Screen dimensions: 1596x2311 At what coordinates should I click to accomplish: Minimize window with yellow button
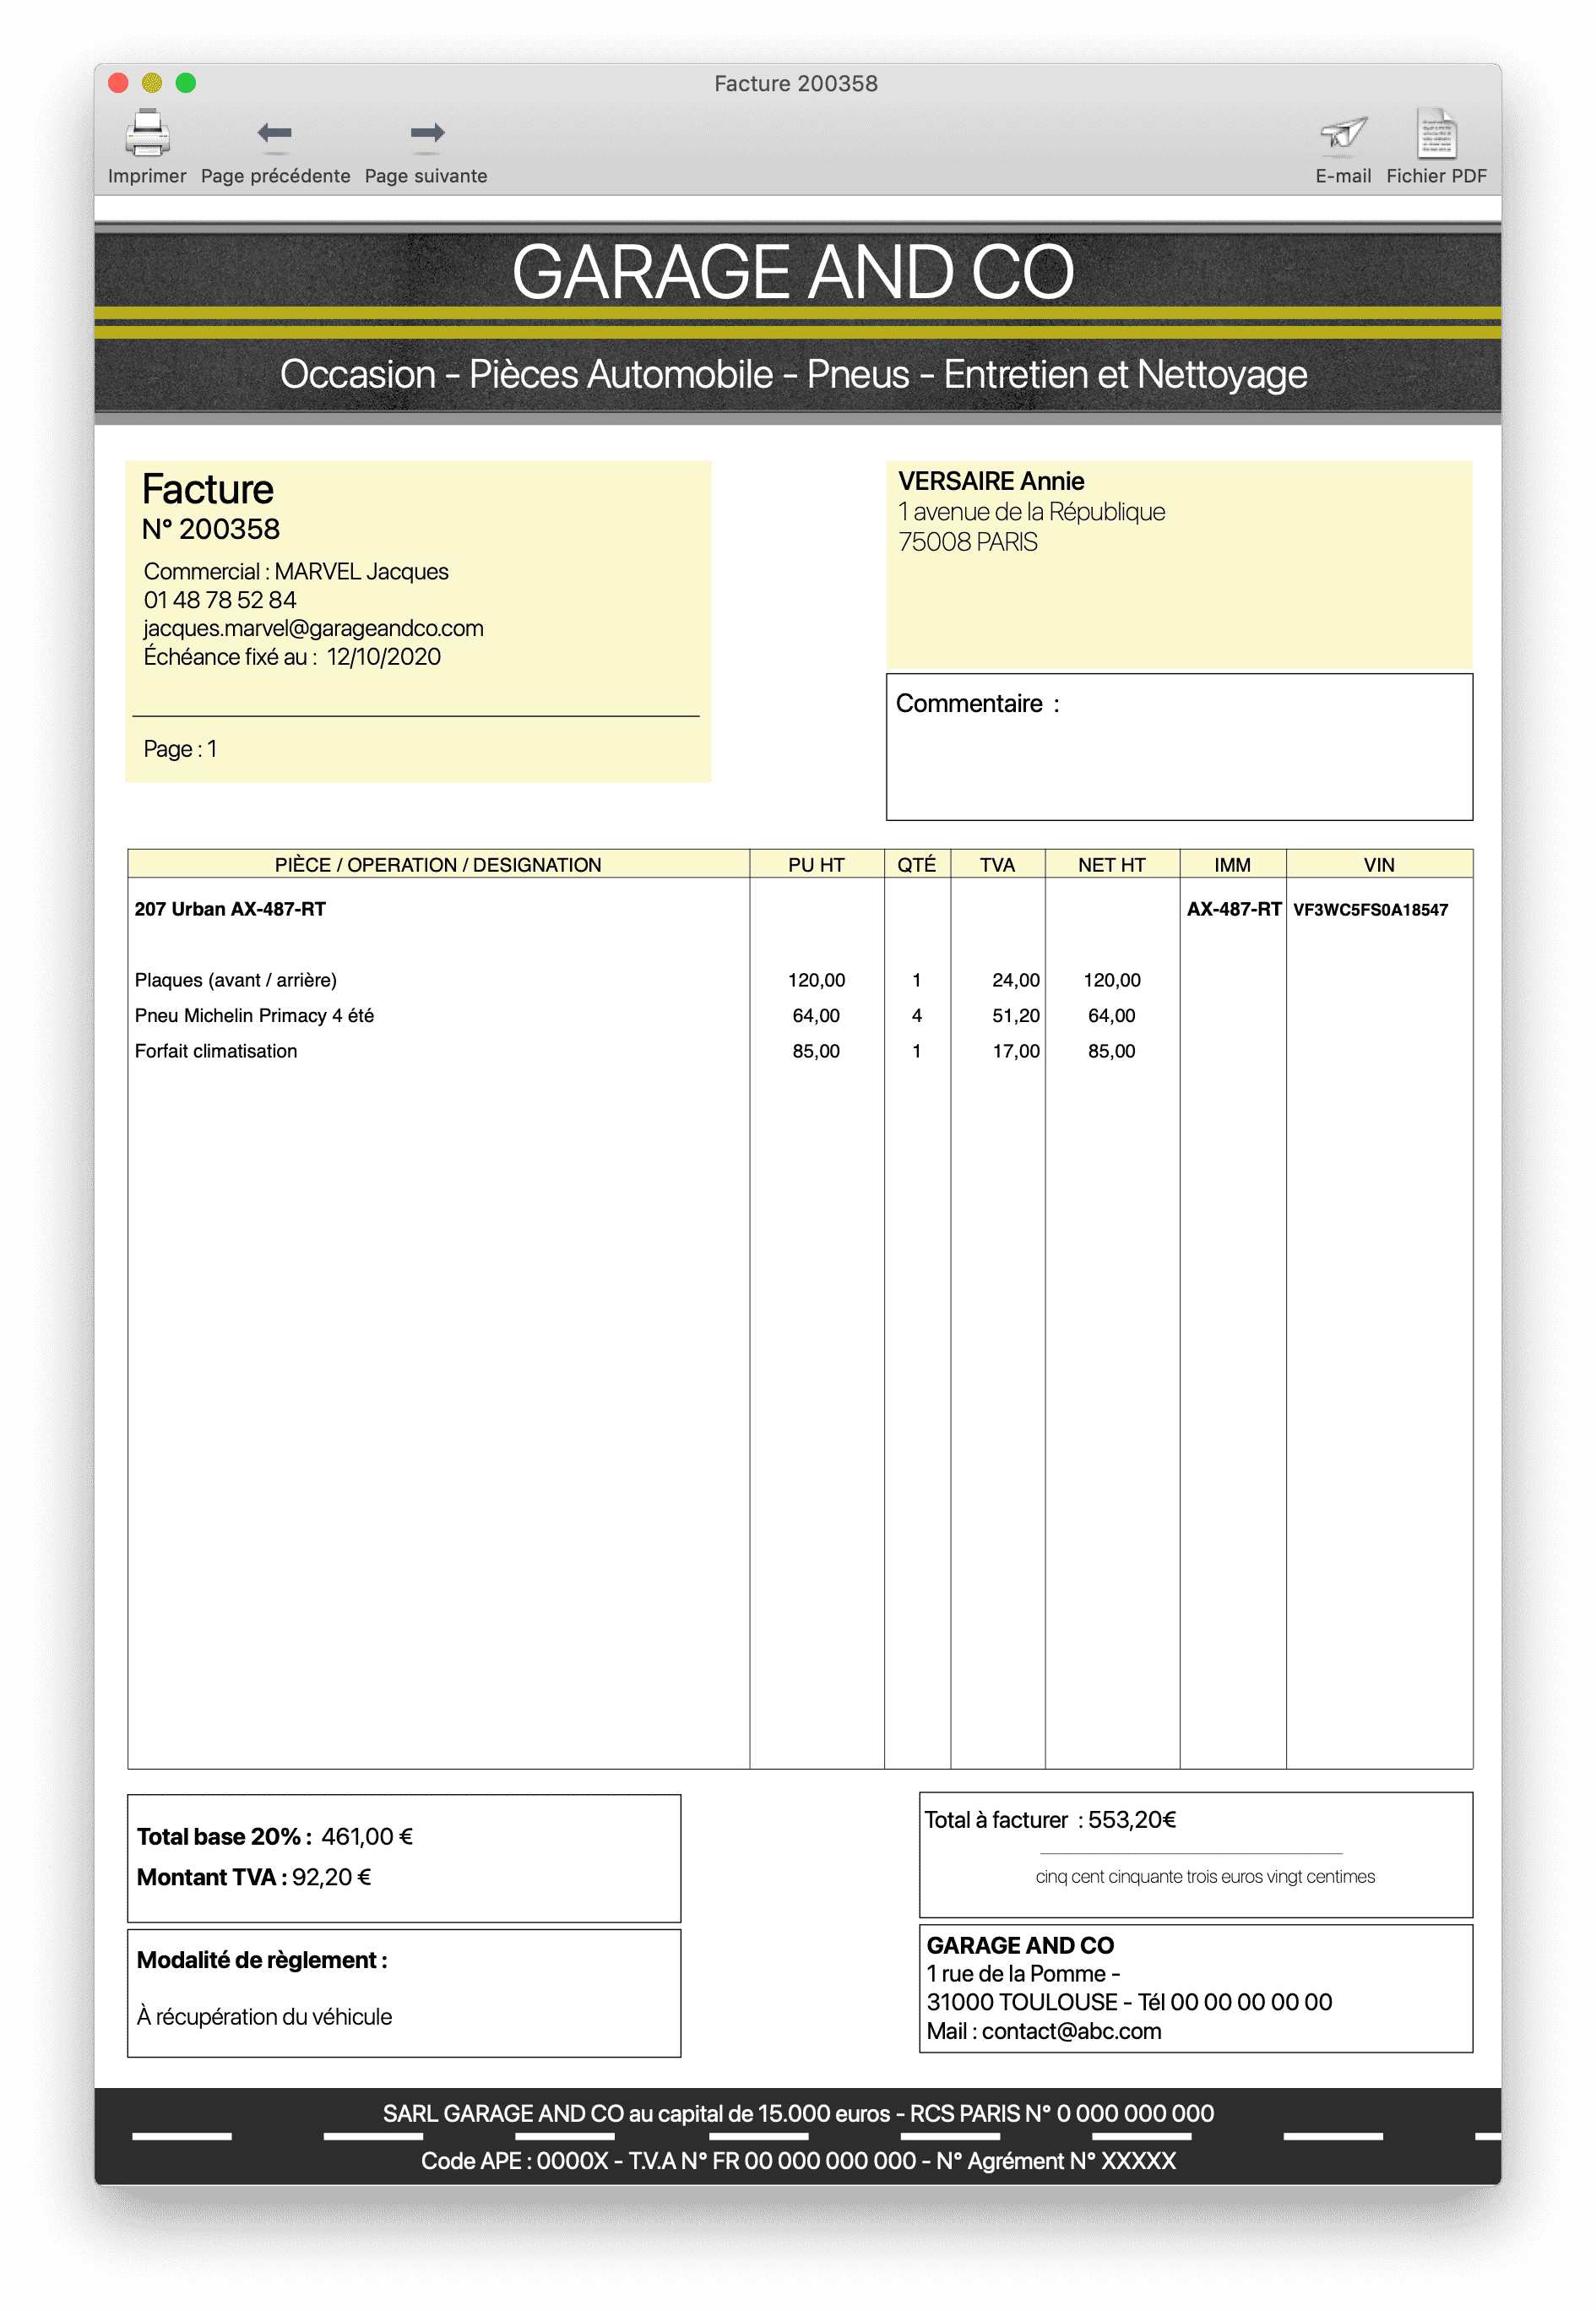[152, 83]
